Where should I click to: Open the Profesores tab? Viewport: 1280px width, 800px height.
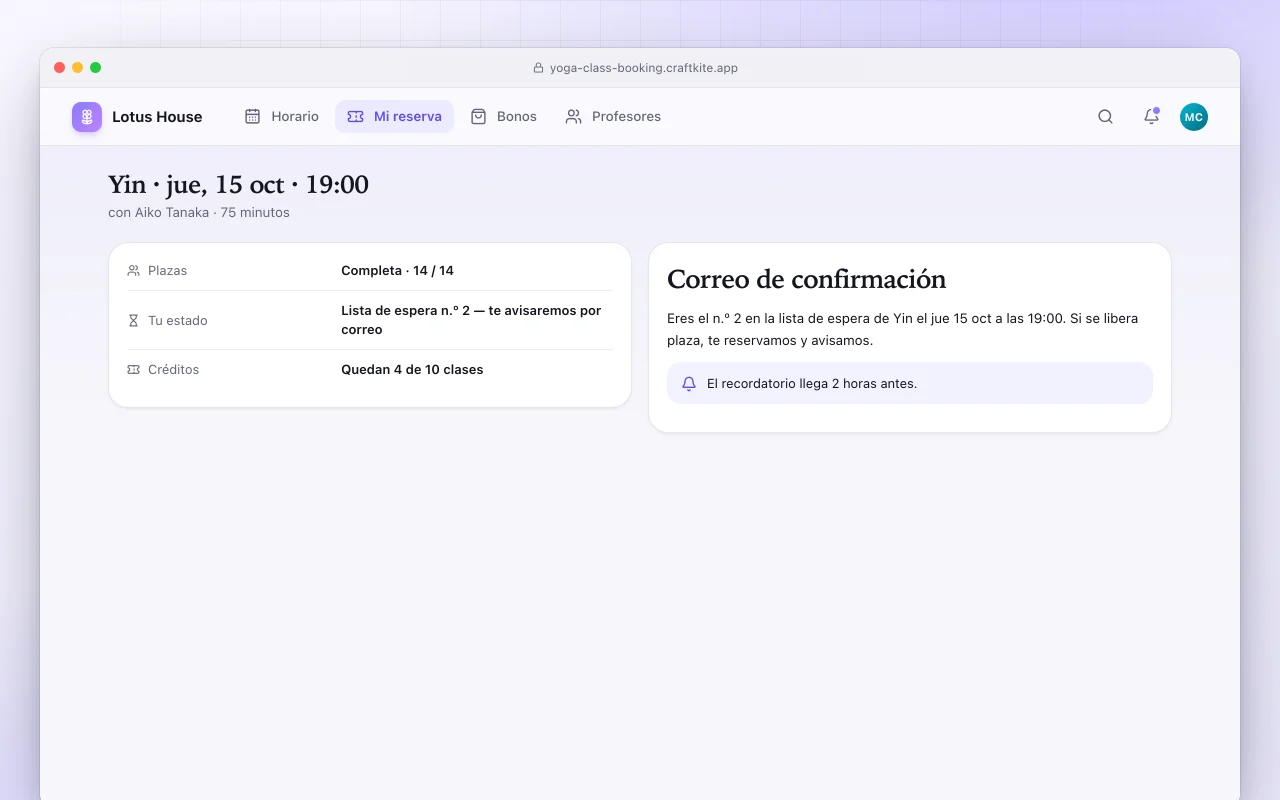pos(613,117)
